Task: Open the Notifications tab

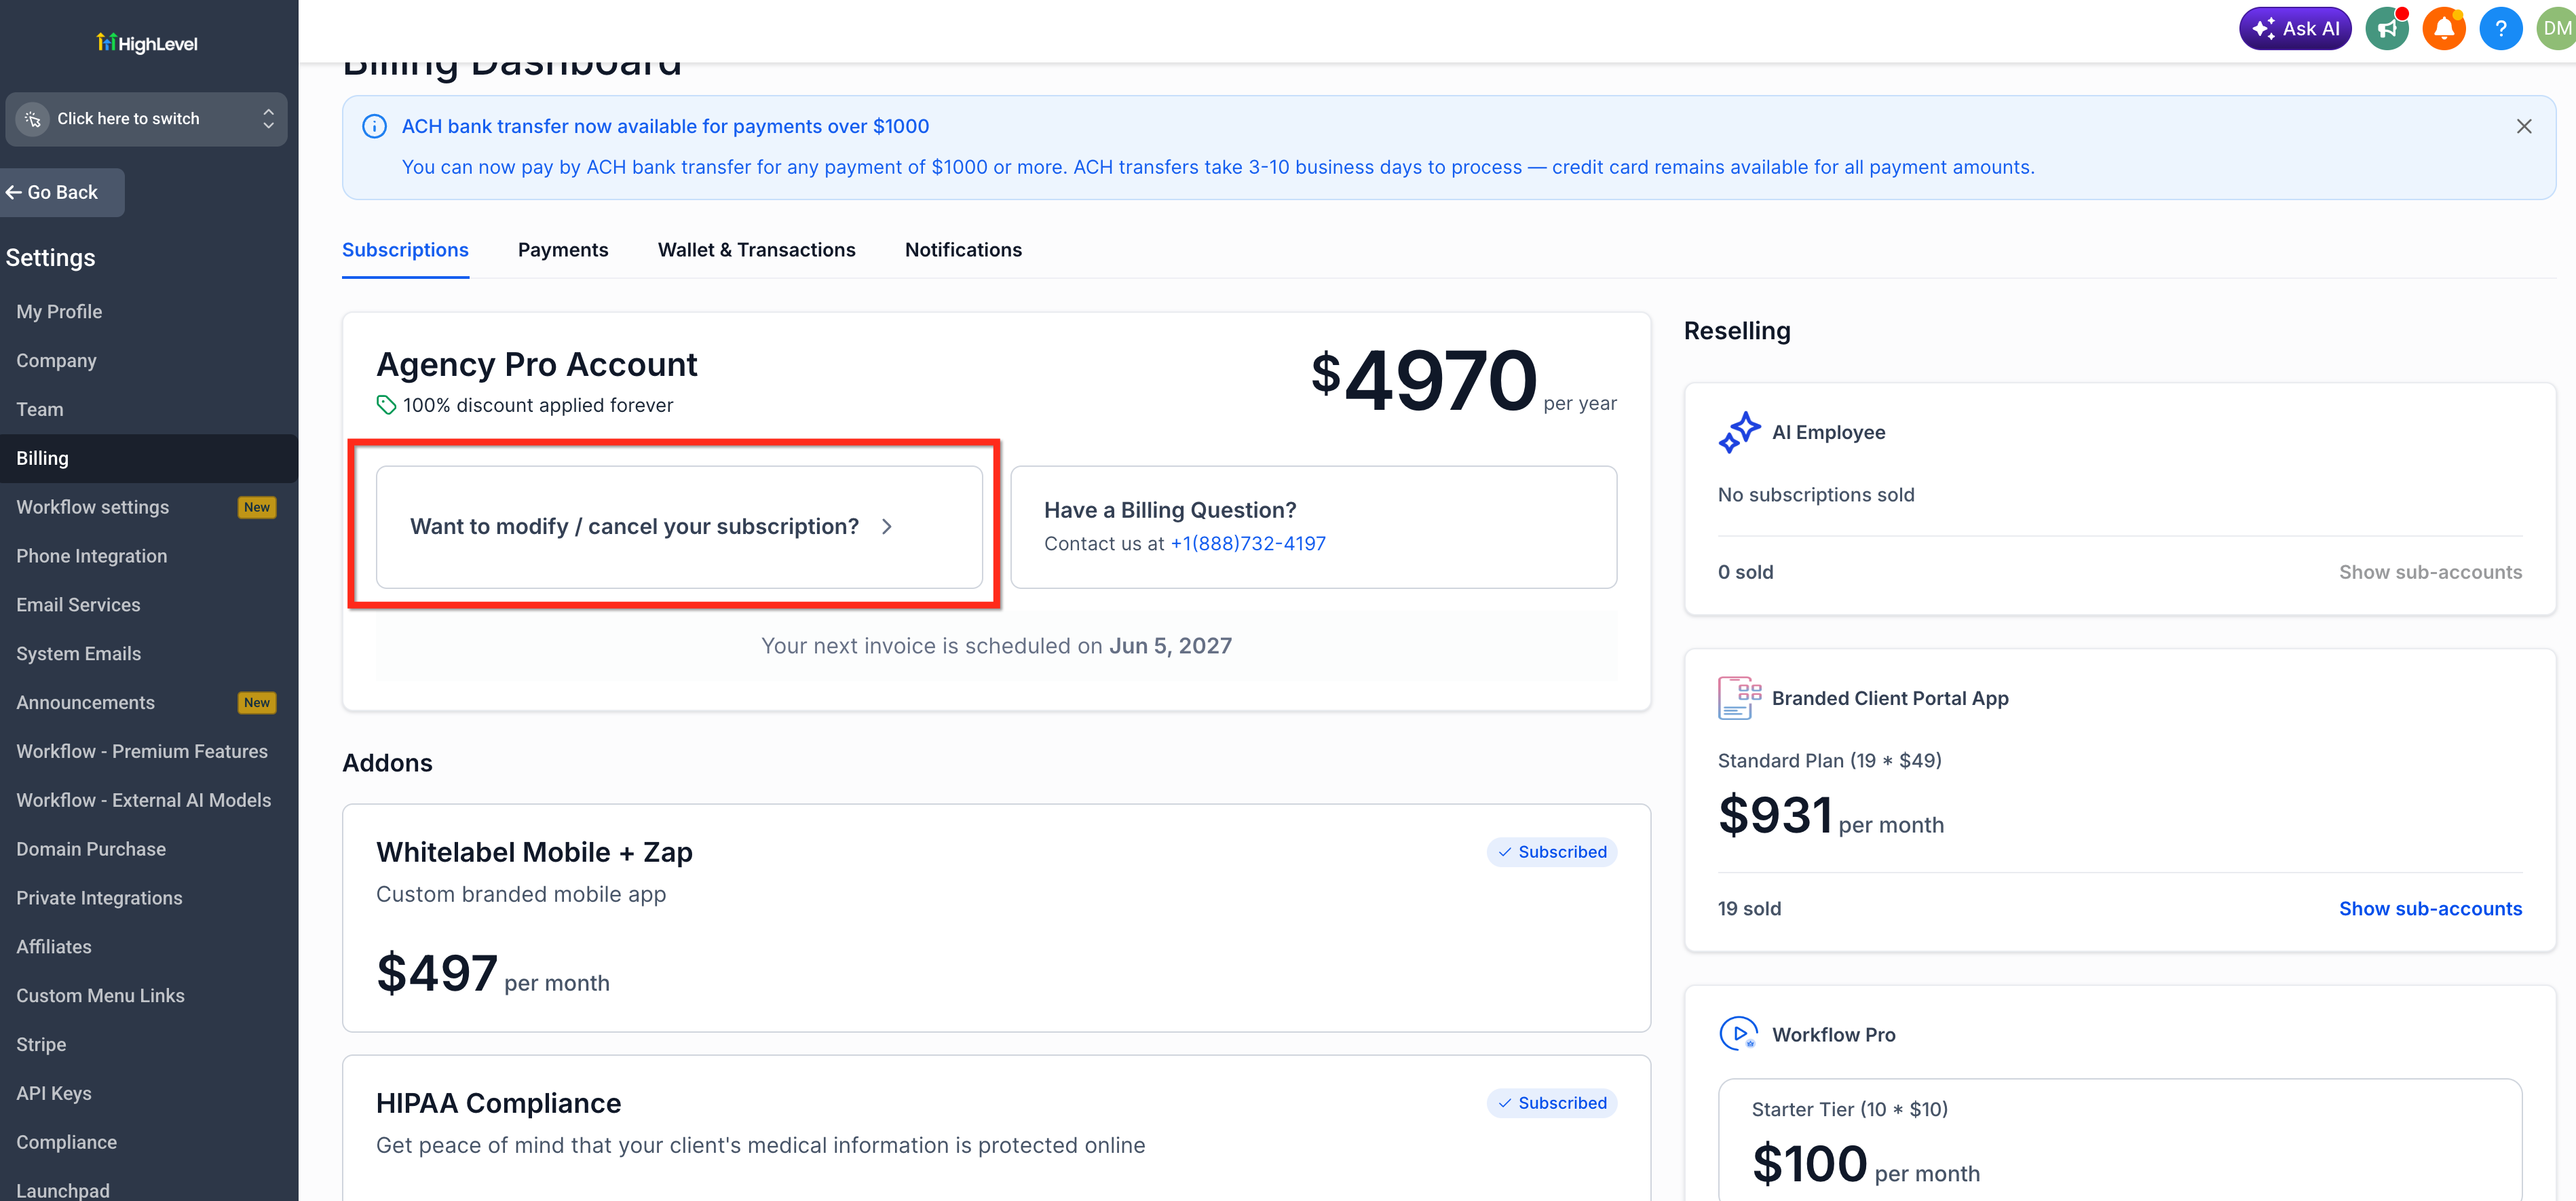Action: (963, 250)
